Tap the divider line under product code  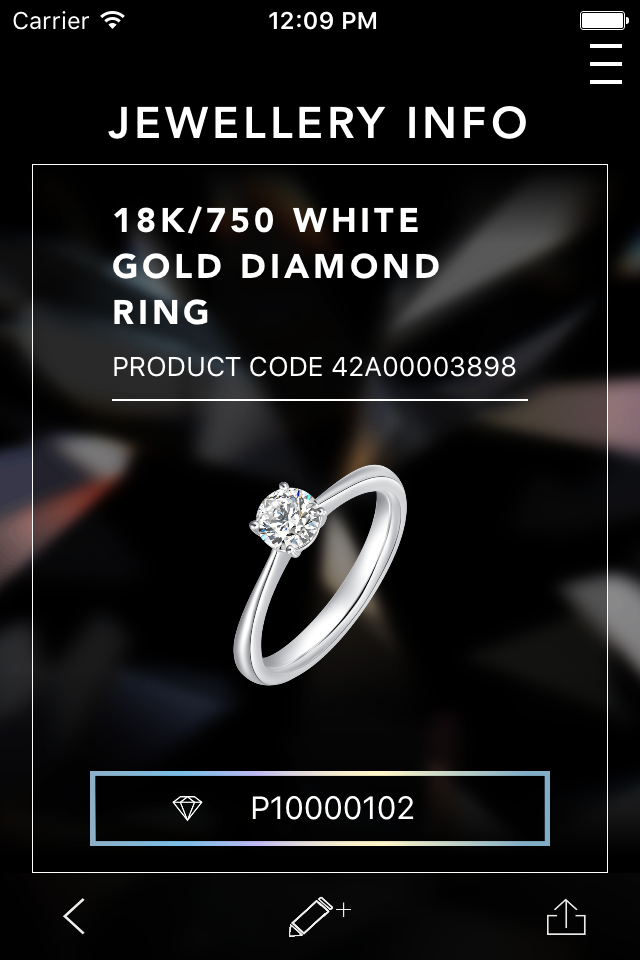click(x=320, y=400)
